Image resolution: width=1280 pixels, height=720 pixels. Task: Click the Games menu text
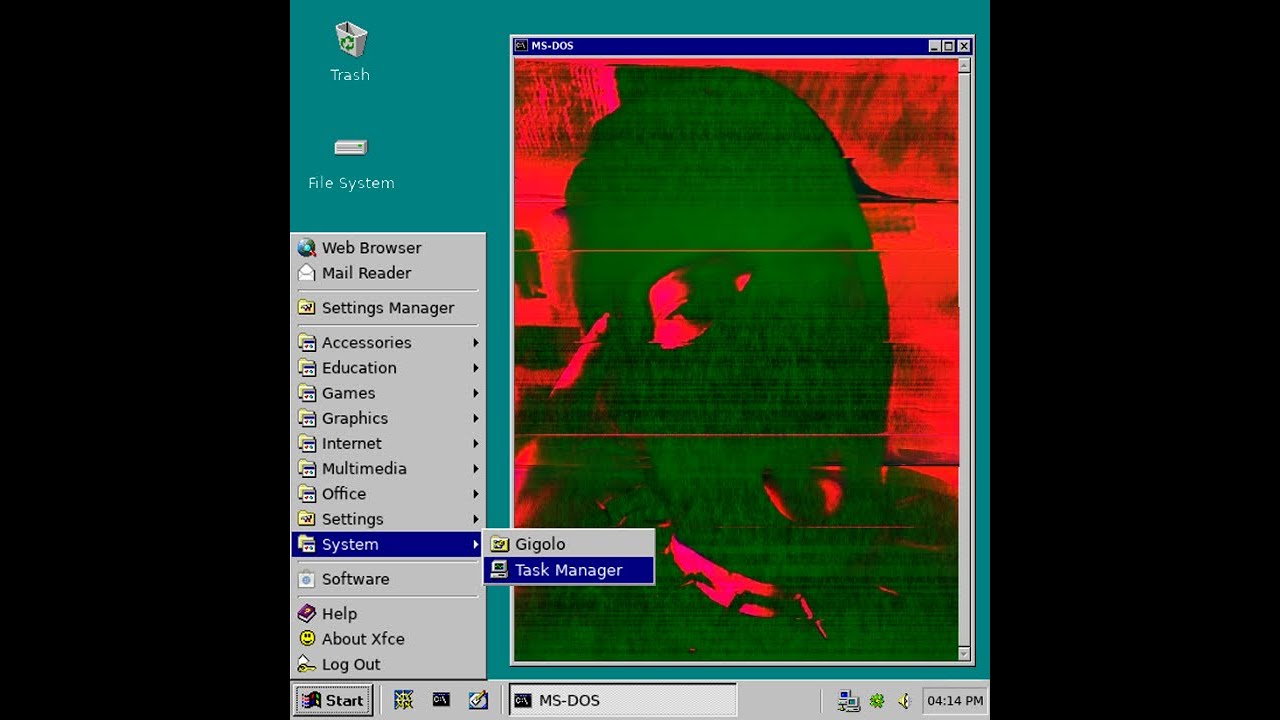coord(348,393)
